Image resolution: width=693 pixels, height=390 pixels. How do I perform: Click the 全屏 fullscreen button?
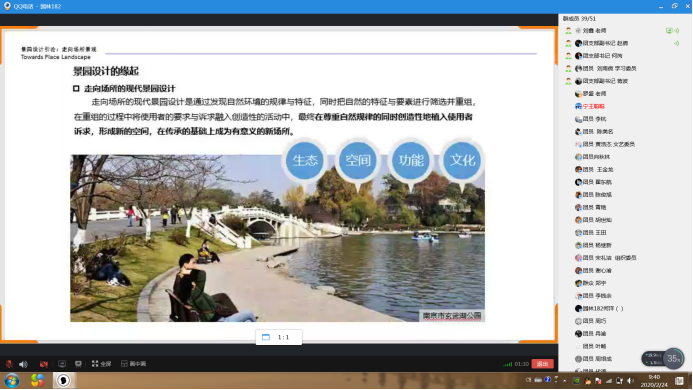(x=101, y=364)
